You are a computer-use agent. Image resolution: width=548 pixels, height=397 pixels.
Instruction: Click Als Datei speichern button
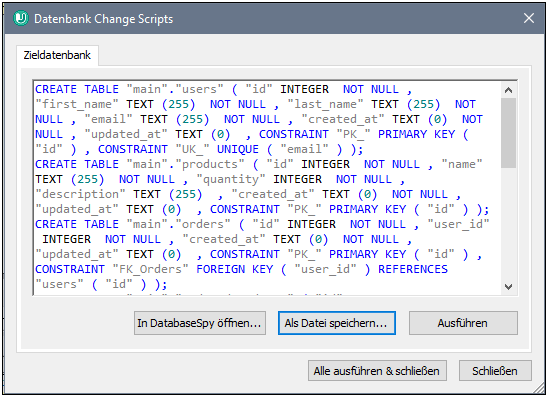tap(337, 323)
